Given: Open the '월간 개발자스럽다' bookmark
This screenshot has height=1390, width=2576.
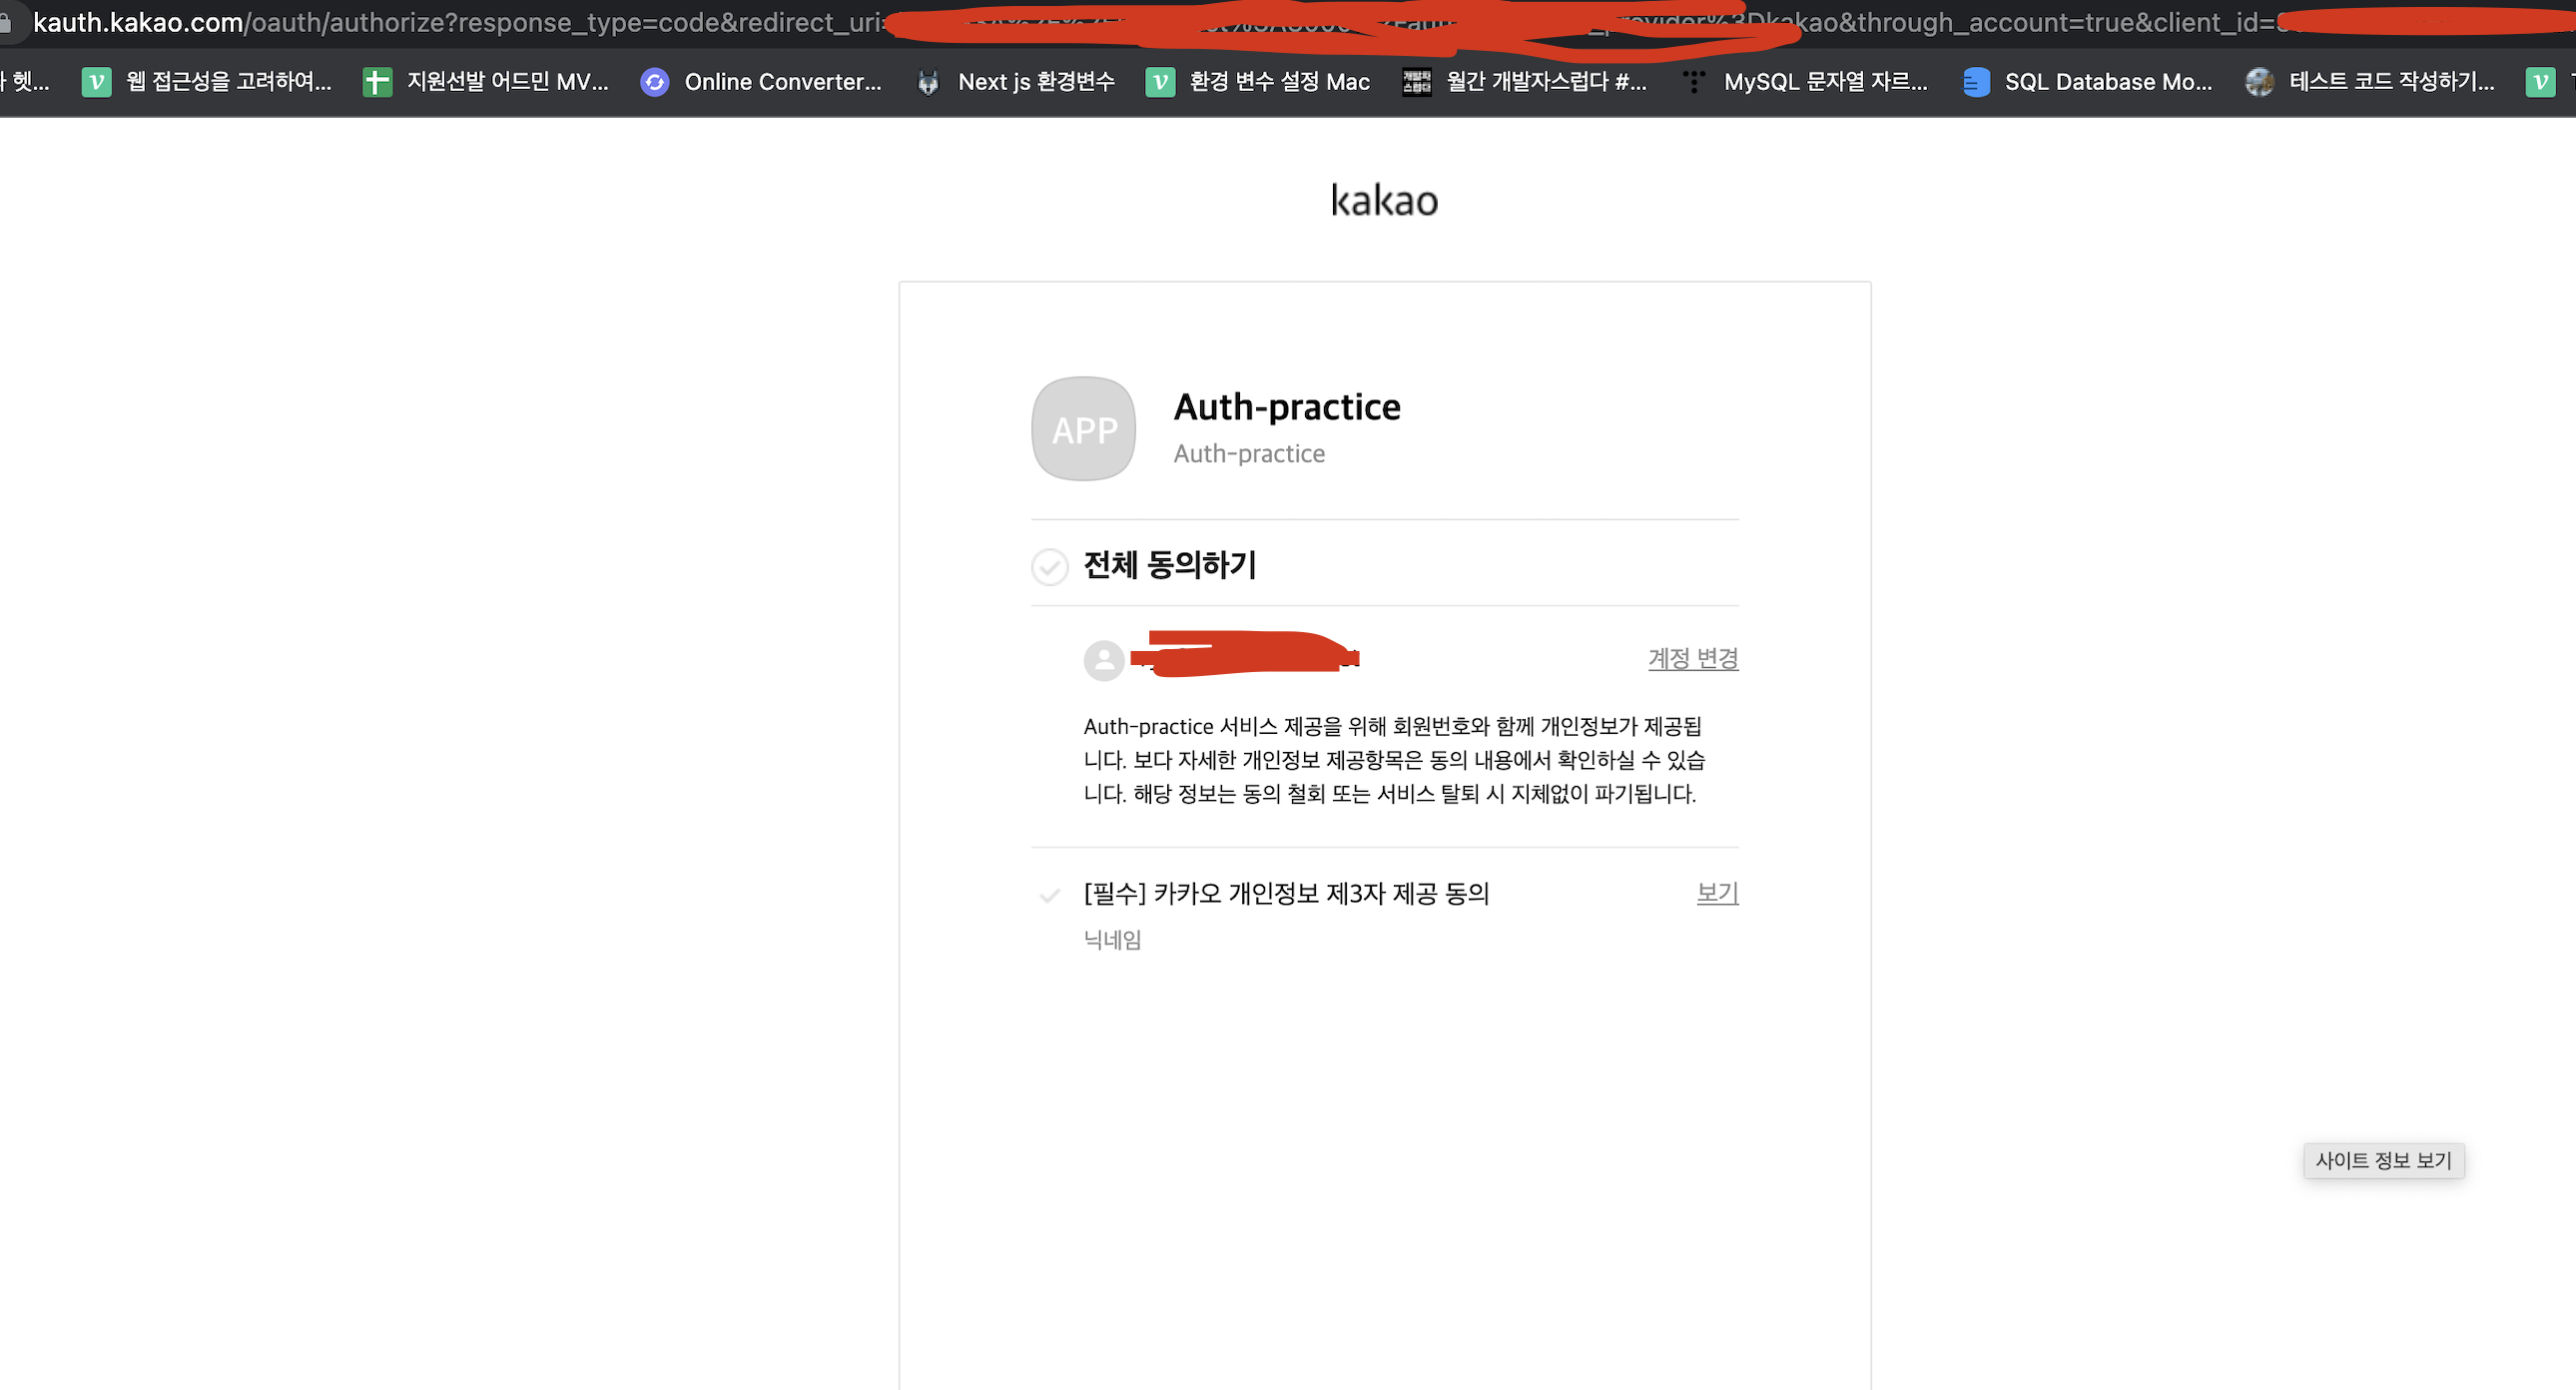Looking at the screenshot, I should pyautogui.click(x=1524, y=82).
